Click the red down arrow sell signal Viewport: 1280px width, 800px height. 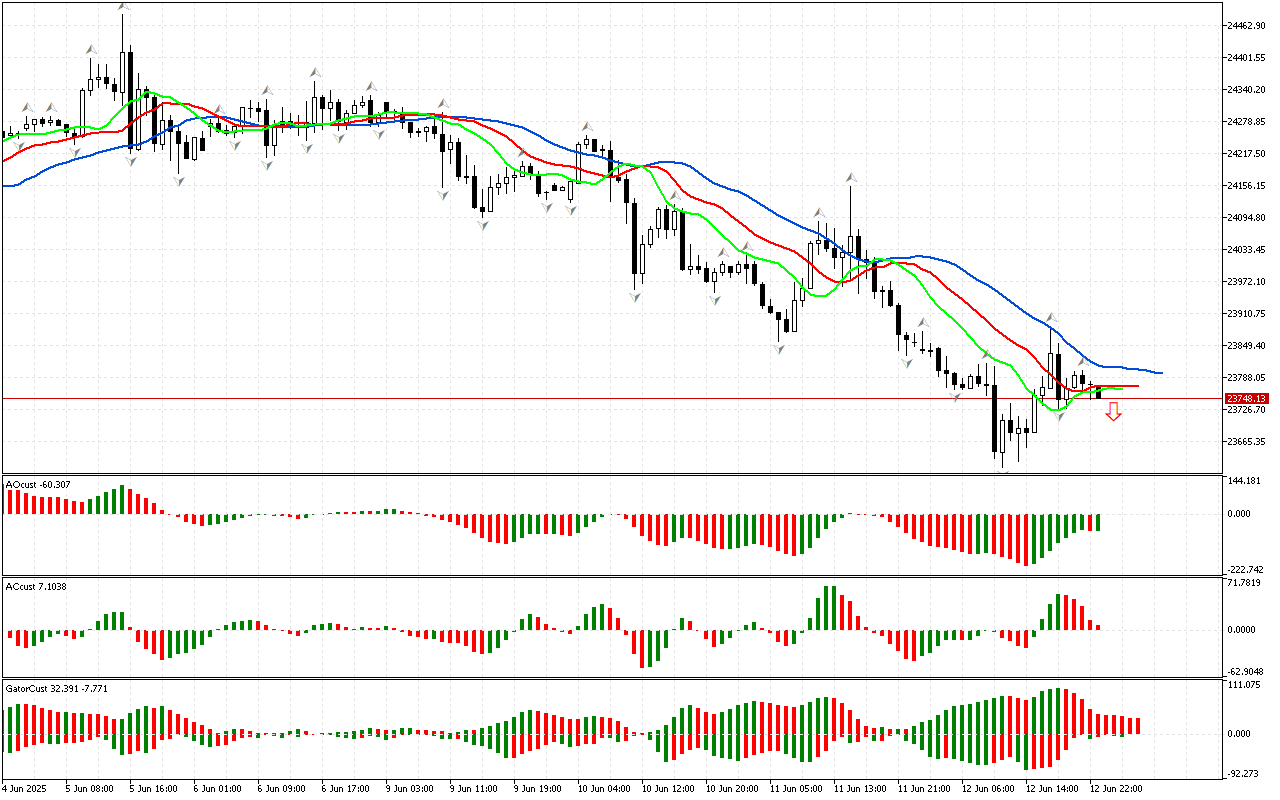pos(1113,412)
